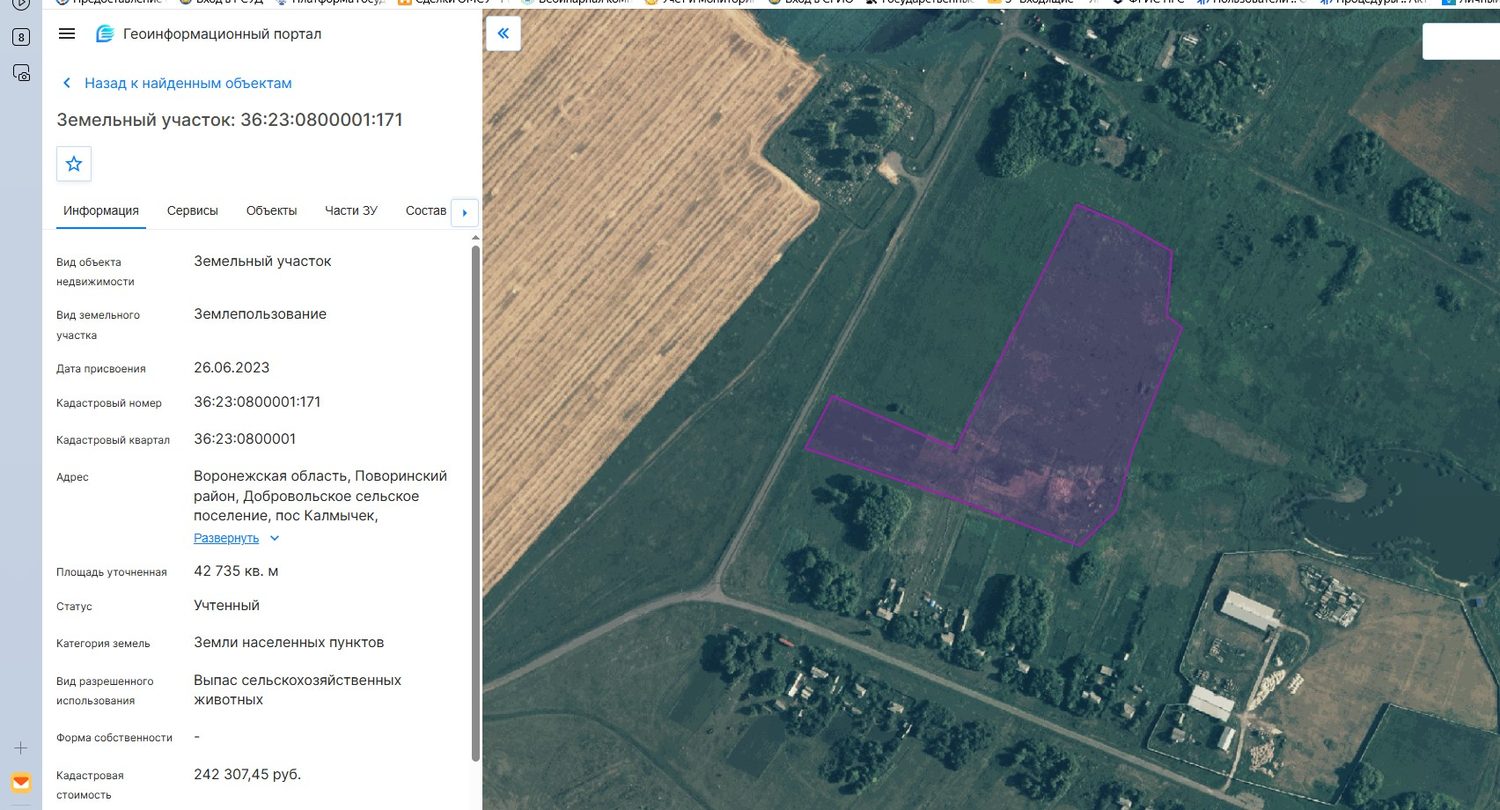Click the value Земли населенных пунктов
This screenshot has width=1500, height=810.
tap(289, 642)
